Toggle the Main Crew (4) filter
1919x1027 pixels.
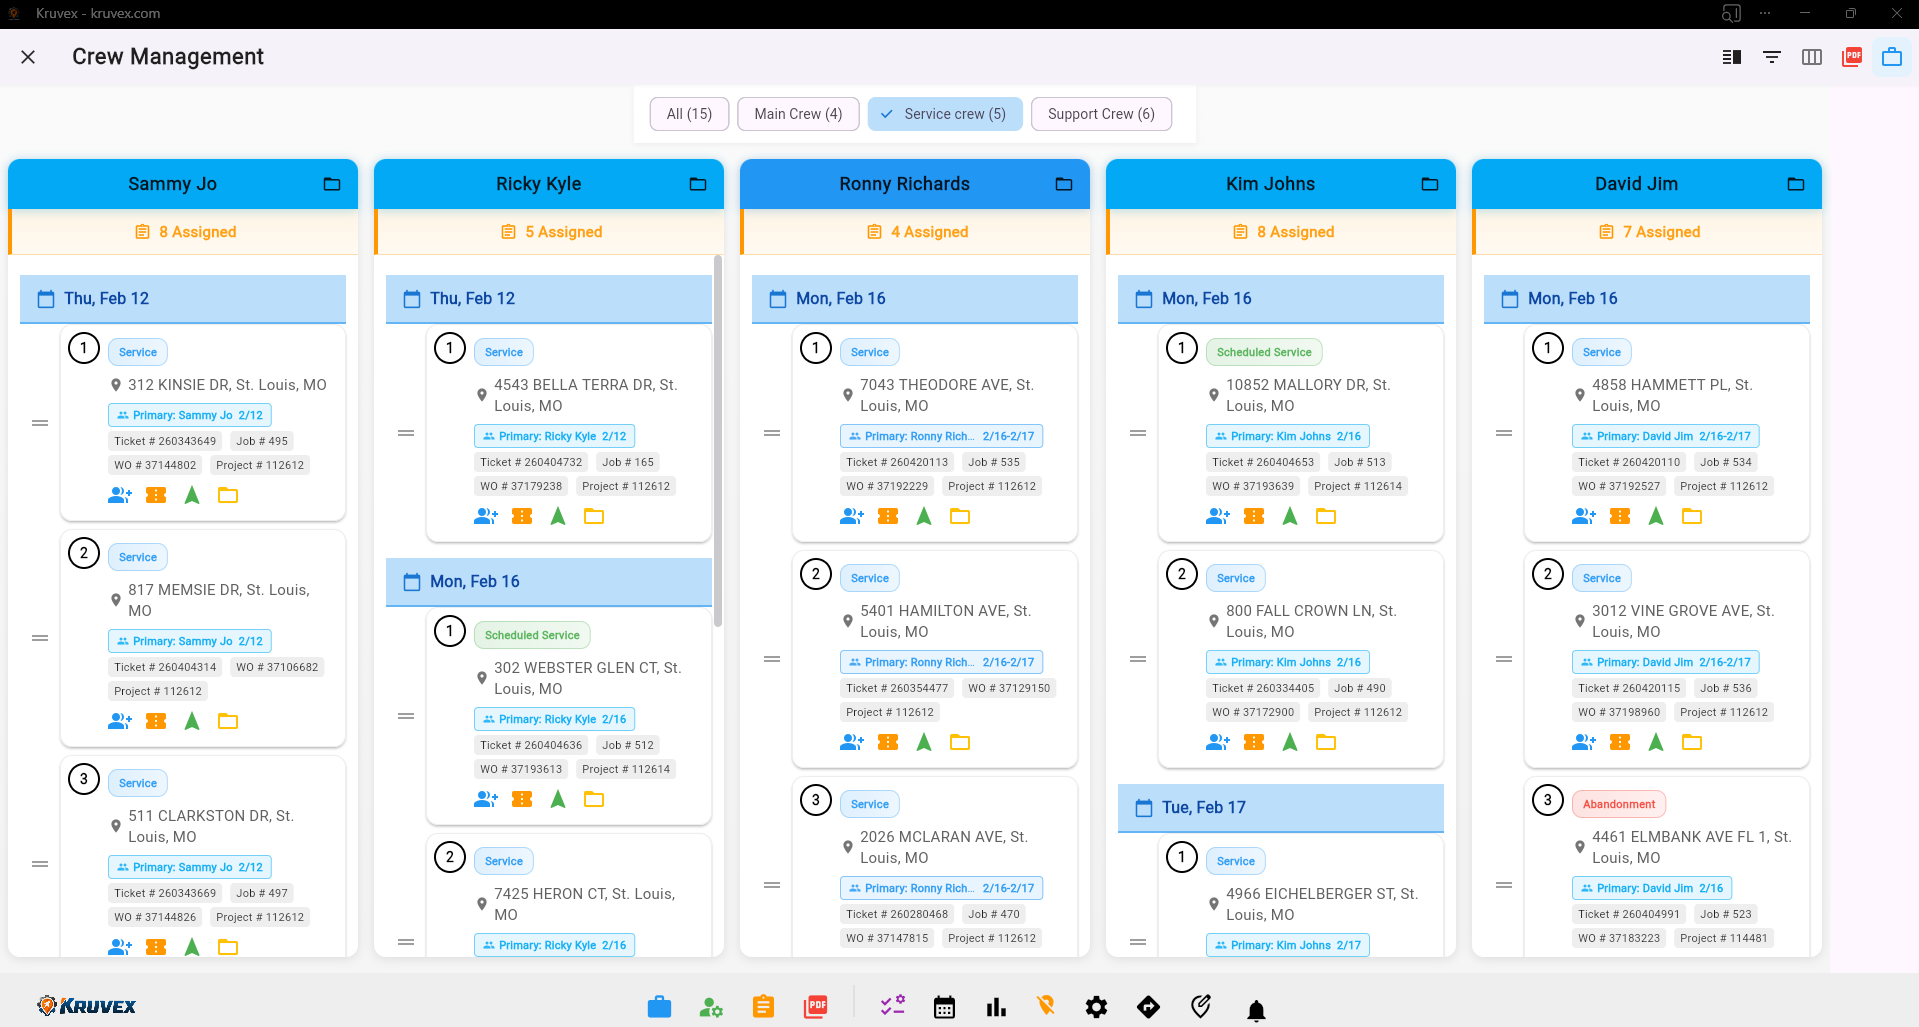[x=798, y=113]
